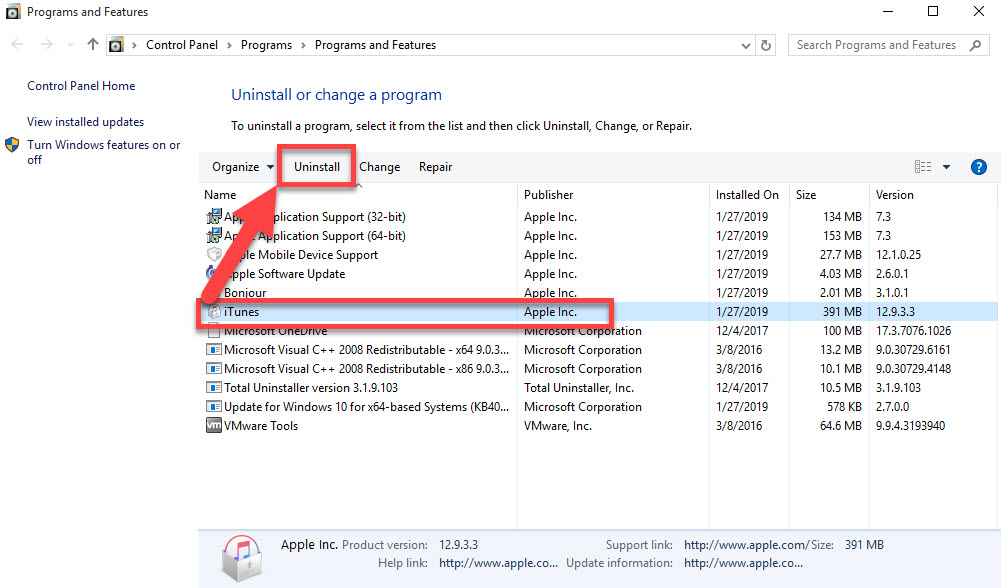
Task: Open Control Panel breadcrumb
Action: tap(182, 45)
